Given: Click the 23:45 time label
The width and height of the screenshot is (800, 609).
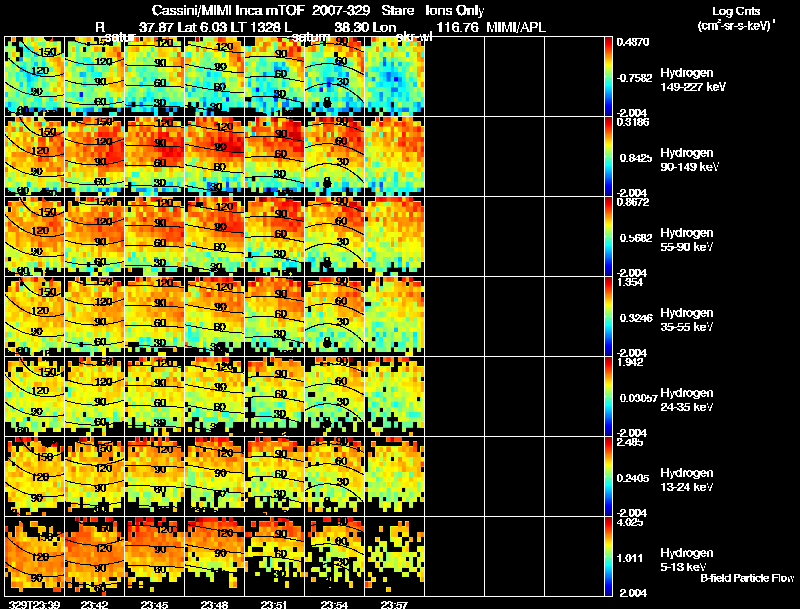Looking at the screenshot, I should (154, 604).
